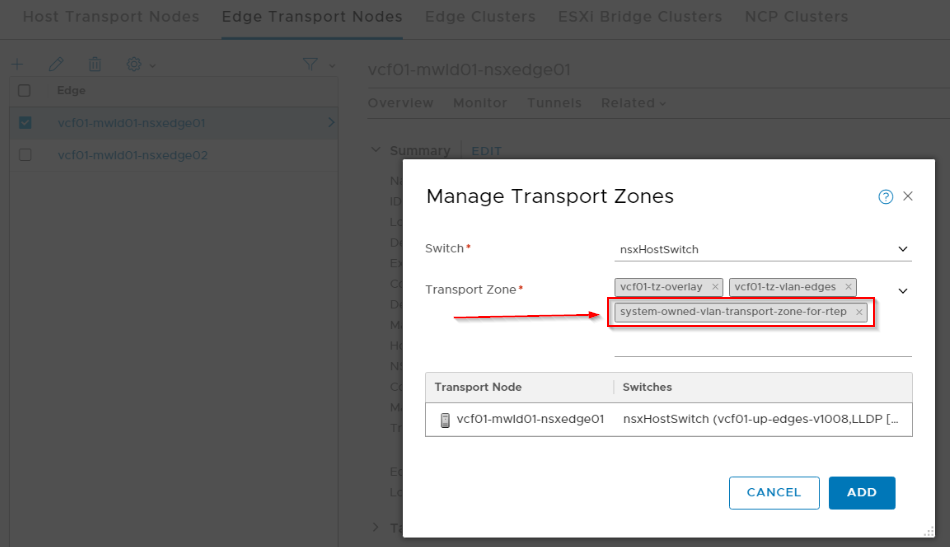Collapse the Summary section expander

click(x=376, y=150)
